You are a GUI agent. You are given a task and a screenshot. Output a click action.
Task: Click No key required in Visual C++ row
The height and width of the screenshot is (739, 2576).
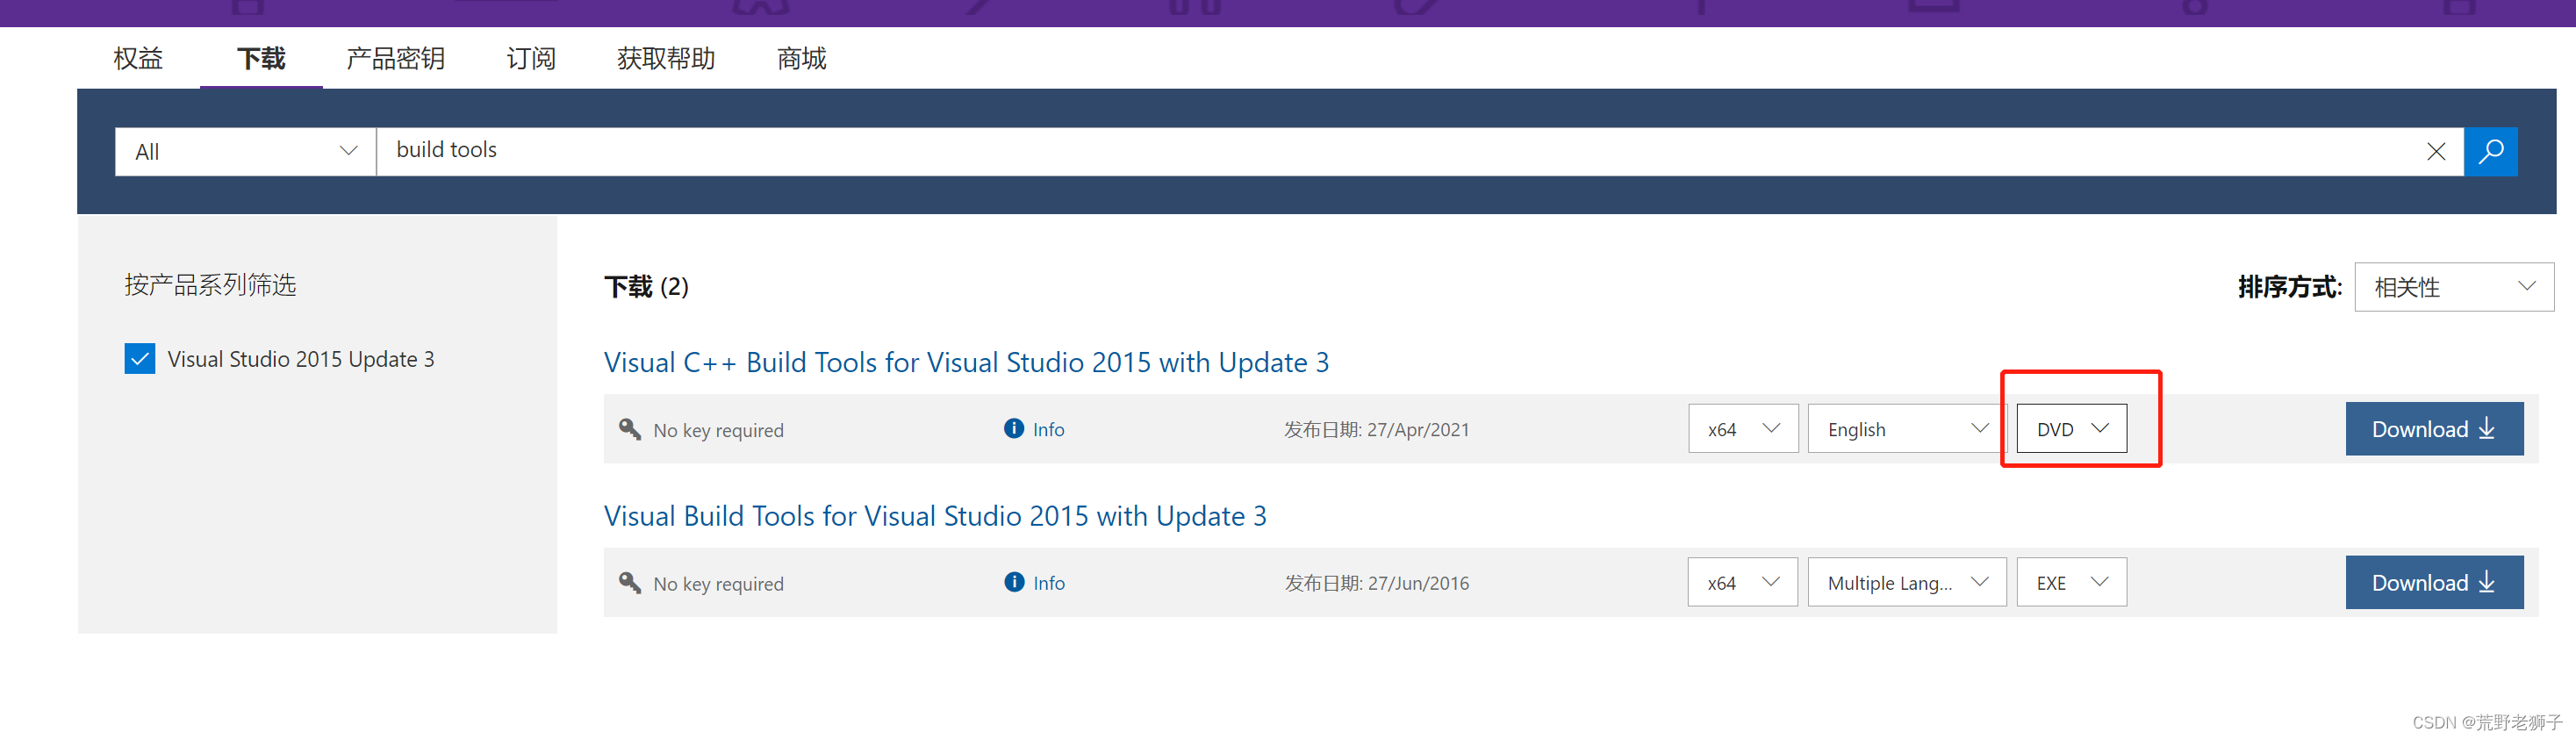tap(718, 431)
